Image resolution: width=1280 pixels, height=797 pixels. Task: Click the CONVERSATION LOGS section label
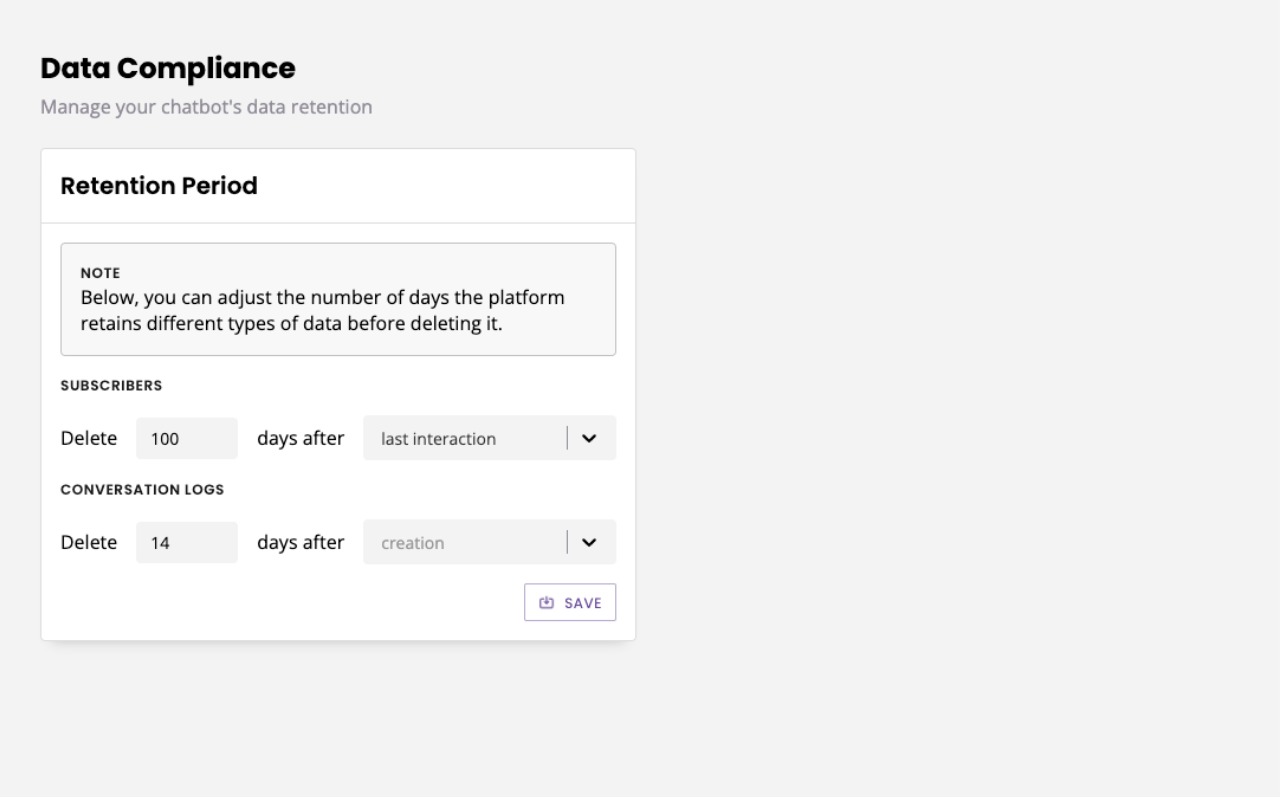click(x=142, y=489)
